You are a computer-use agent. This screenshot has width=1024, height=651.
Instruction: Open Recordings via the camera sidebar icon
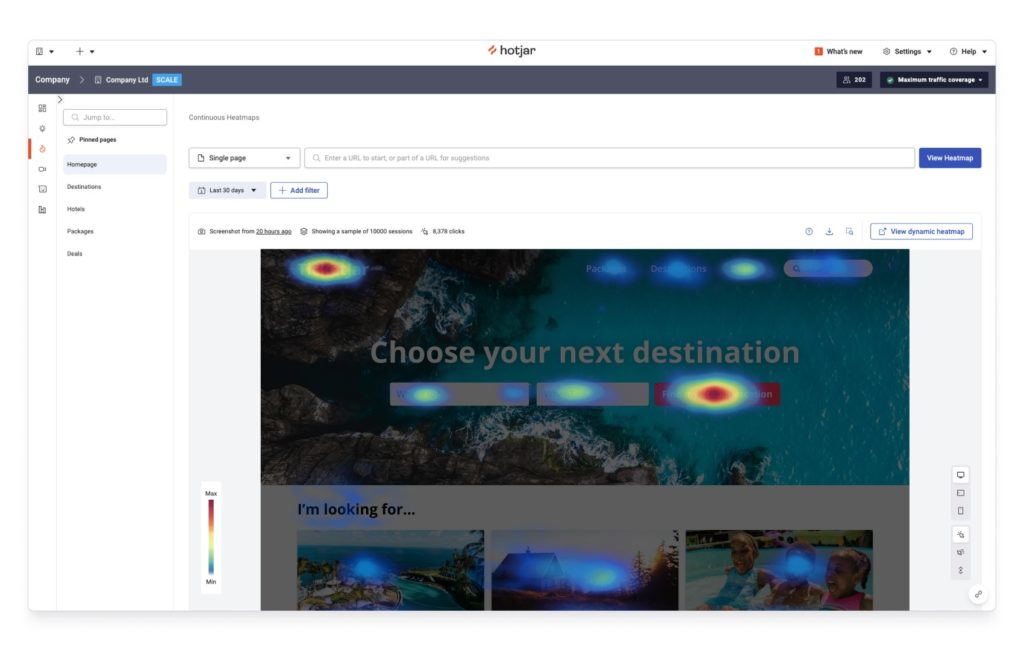pyautogui.click(x=42, y=170)
